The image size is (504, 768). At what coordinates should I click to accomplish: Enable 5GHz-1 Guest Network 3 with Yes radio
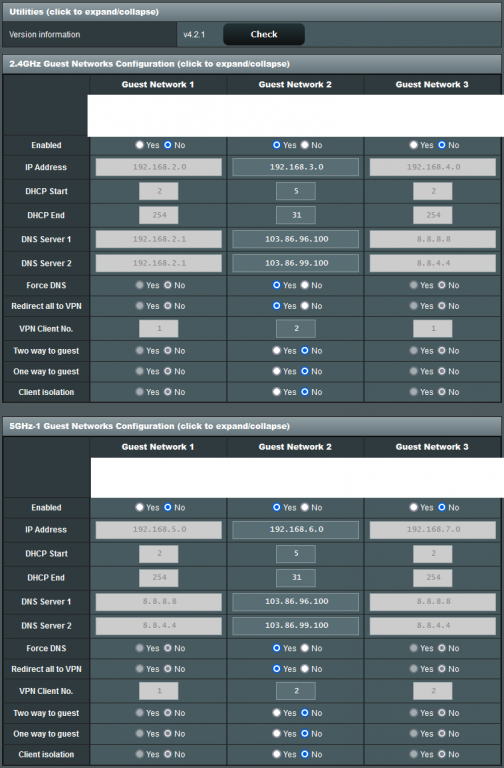(413, 507)
